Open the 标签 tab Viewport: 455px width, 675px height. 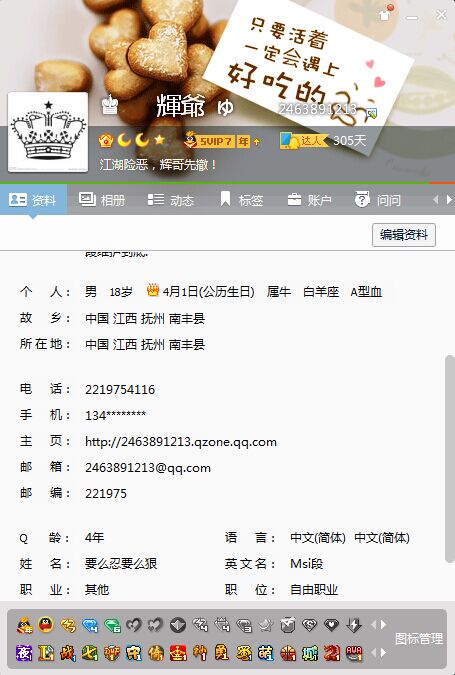coord(241,200)
